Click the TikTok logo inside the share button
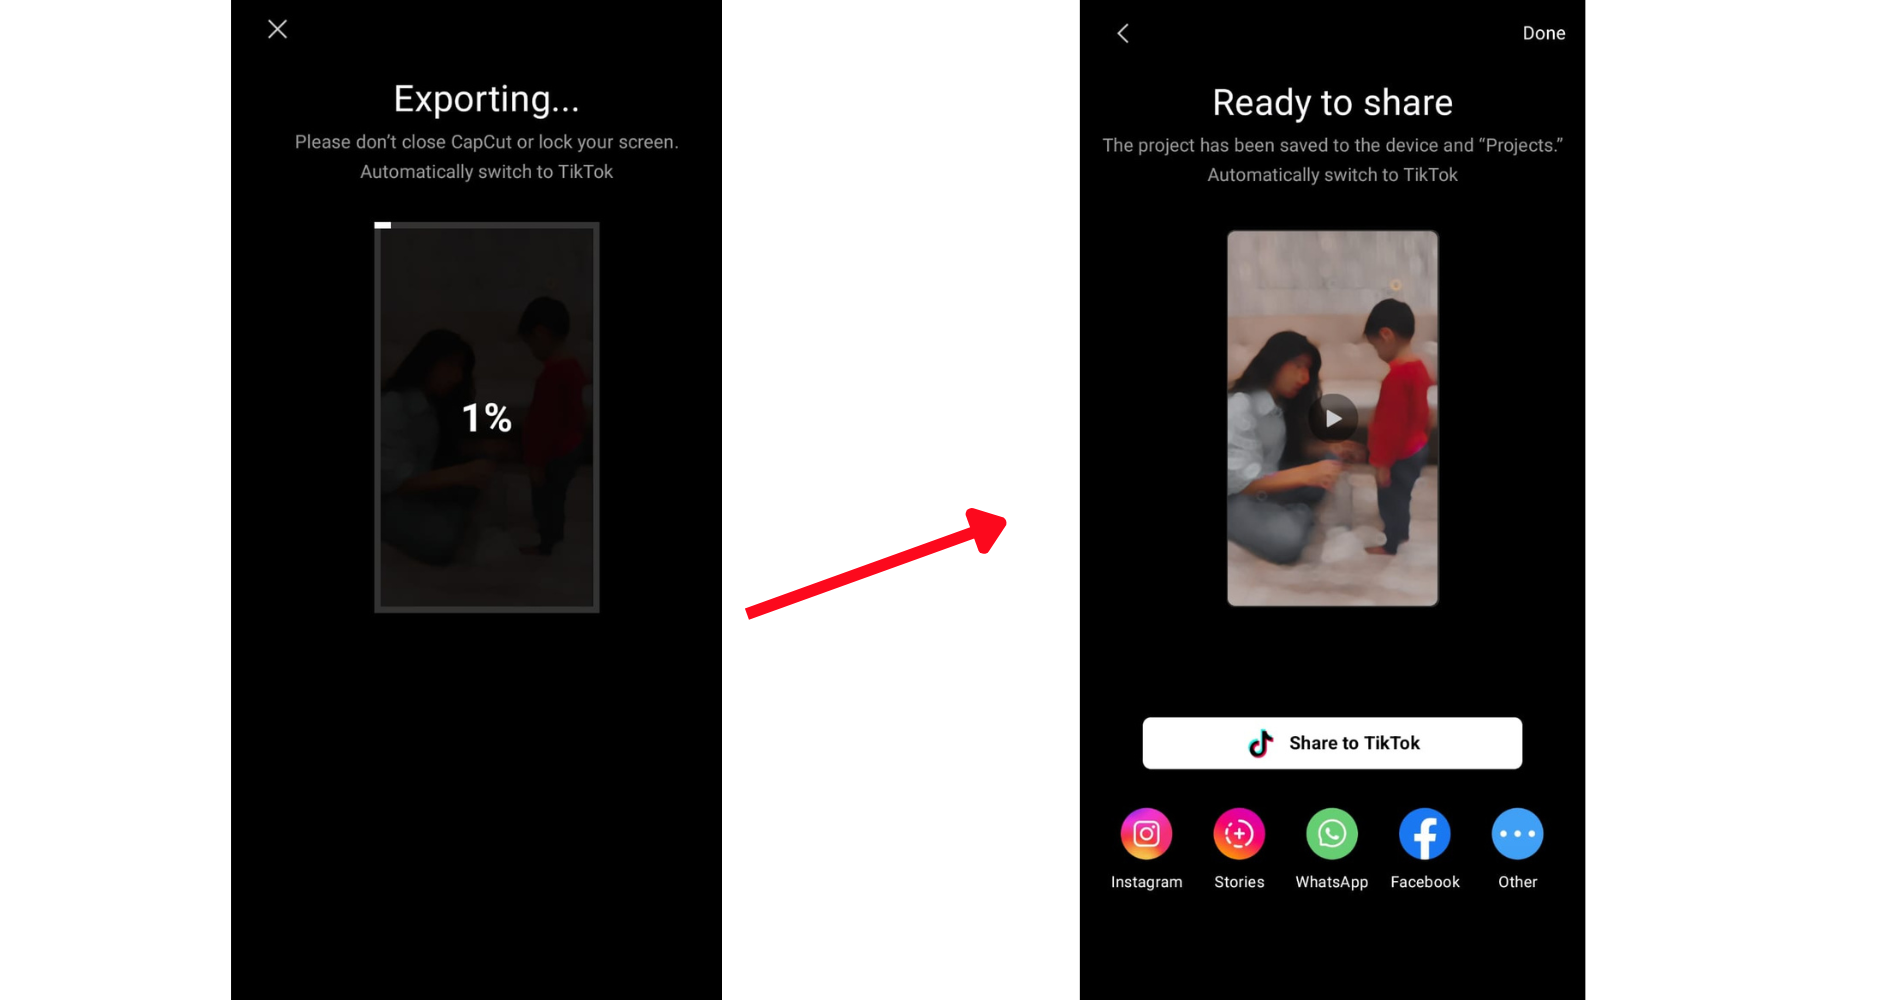The width and height of the screenshot is (1900, 1000). 1261,743
